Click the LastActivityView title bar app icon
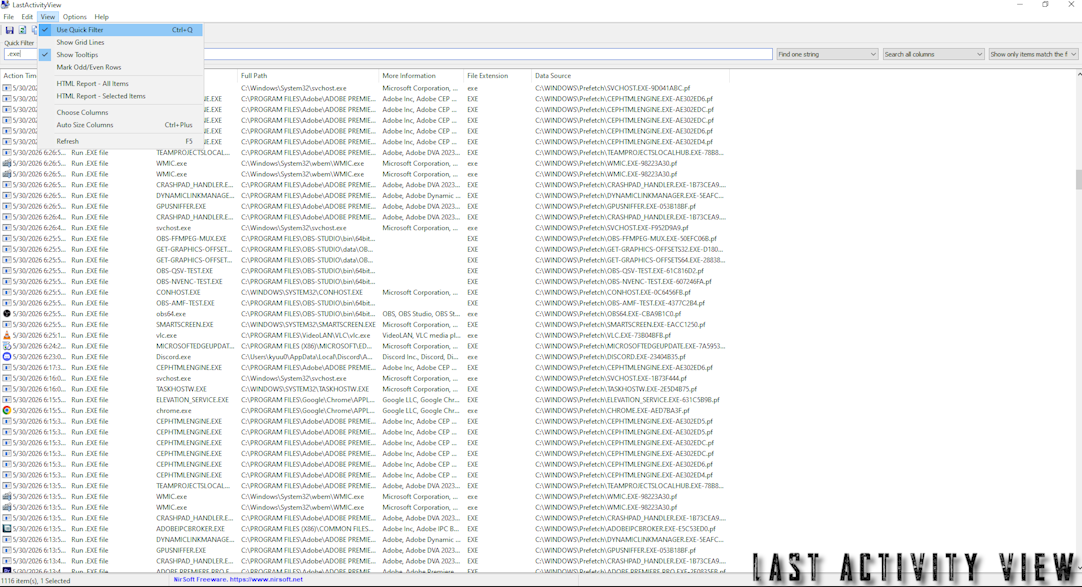The image size is (1082, 587). (6, 5)
